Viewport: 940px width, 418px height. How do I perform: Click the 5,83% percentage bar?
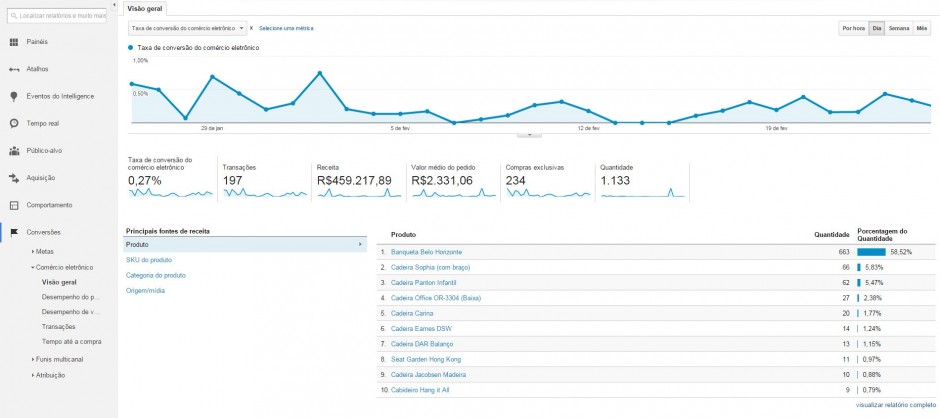click(x=859, y=267)
